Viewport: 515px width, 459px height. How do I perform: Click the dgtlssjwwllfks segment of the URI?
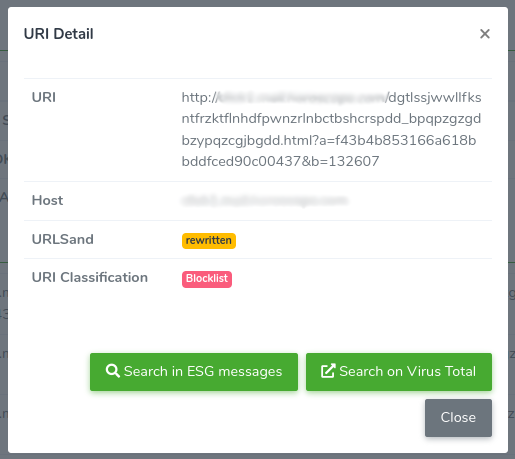435,98
